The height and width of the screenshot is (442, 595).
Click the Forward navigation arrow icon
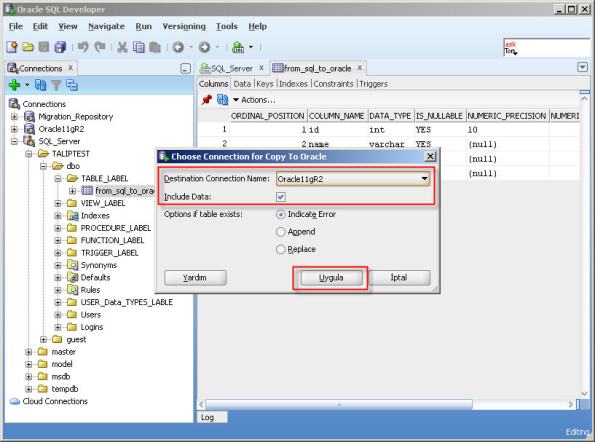pyautogui.click(x=205, y=47)
